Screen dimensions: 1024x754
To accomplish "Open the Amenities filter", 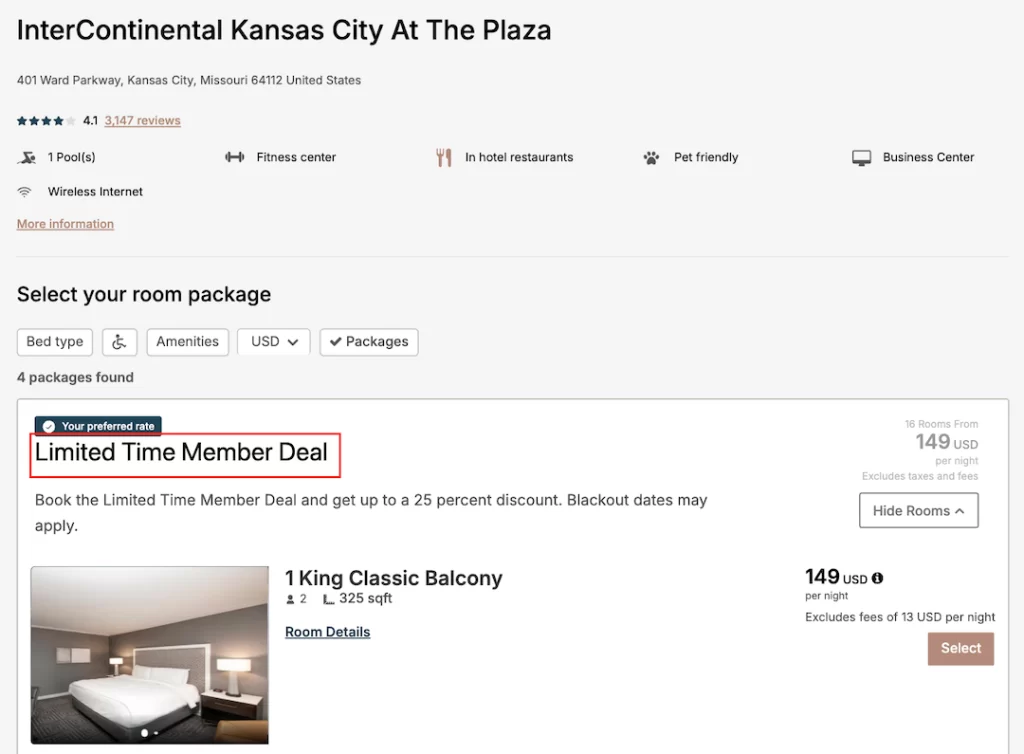I will 187,342.
